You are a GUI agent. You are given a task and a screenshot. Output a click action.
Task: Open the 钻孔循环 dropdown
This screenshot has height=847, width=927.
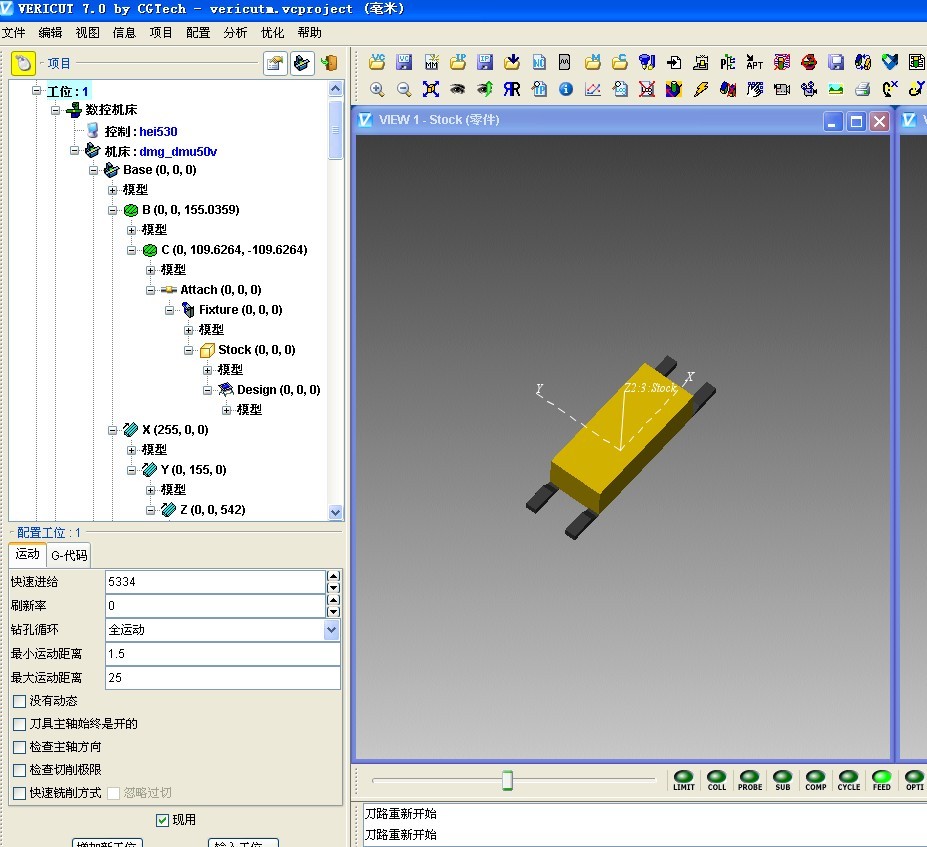click(x=332, y=630)
